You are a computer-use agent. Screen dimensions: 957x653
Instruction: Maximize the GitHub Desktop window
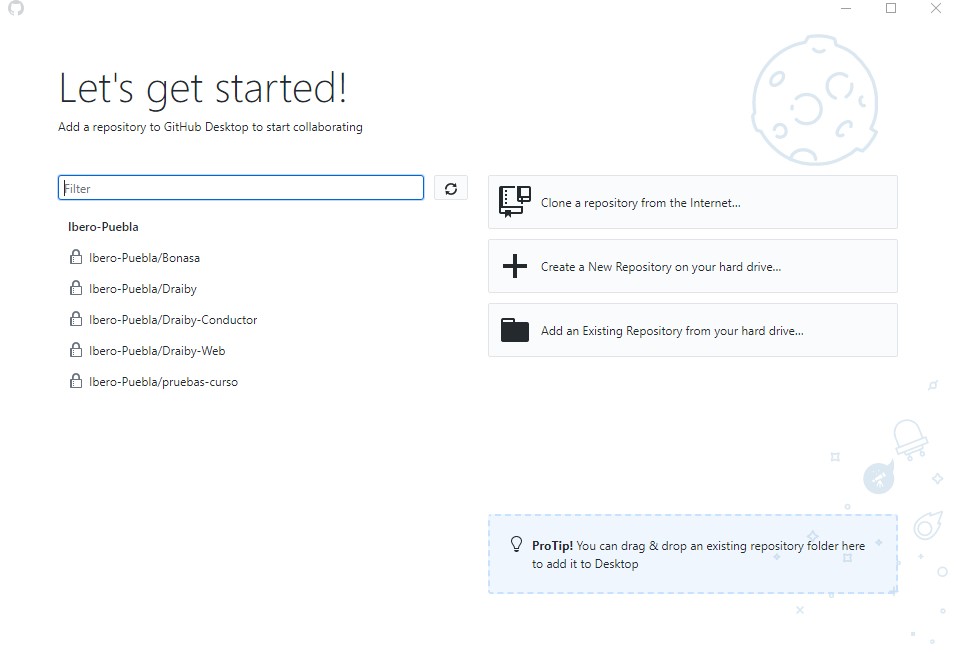891,9
